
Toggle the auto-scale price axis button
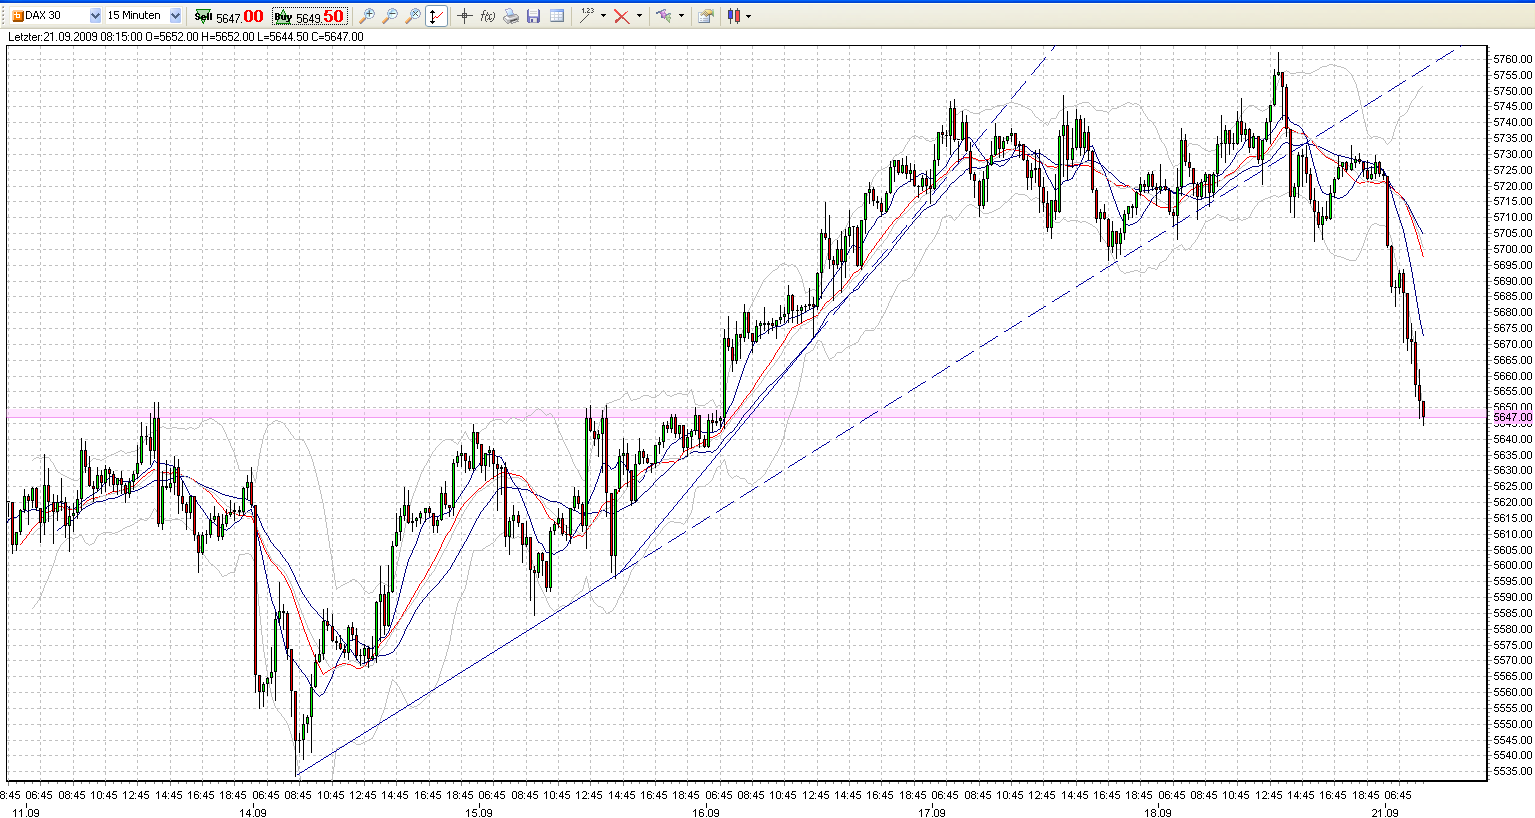pyautogui.click(x=436, y=16)
